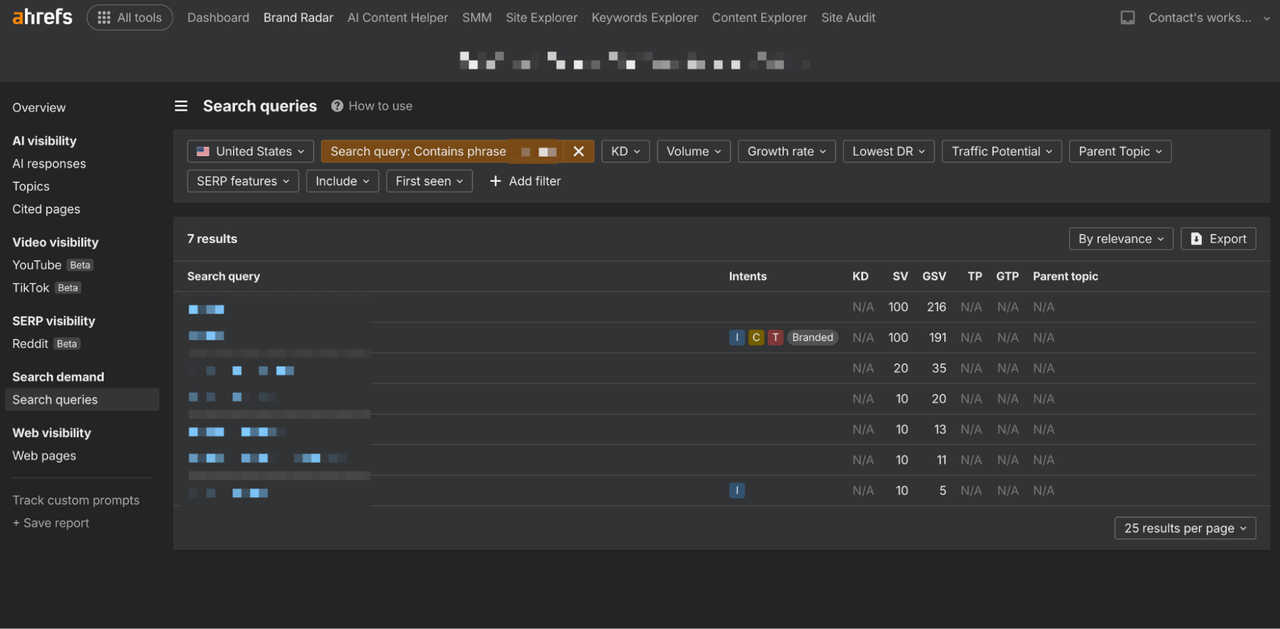Click the Save report link
The width and height of the screenshot is (1280, 629).
point(51,523)
